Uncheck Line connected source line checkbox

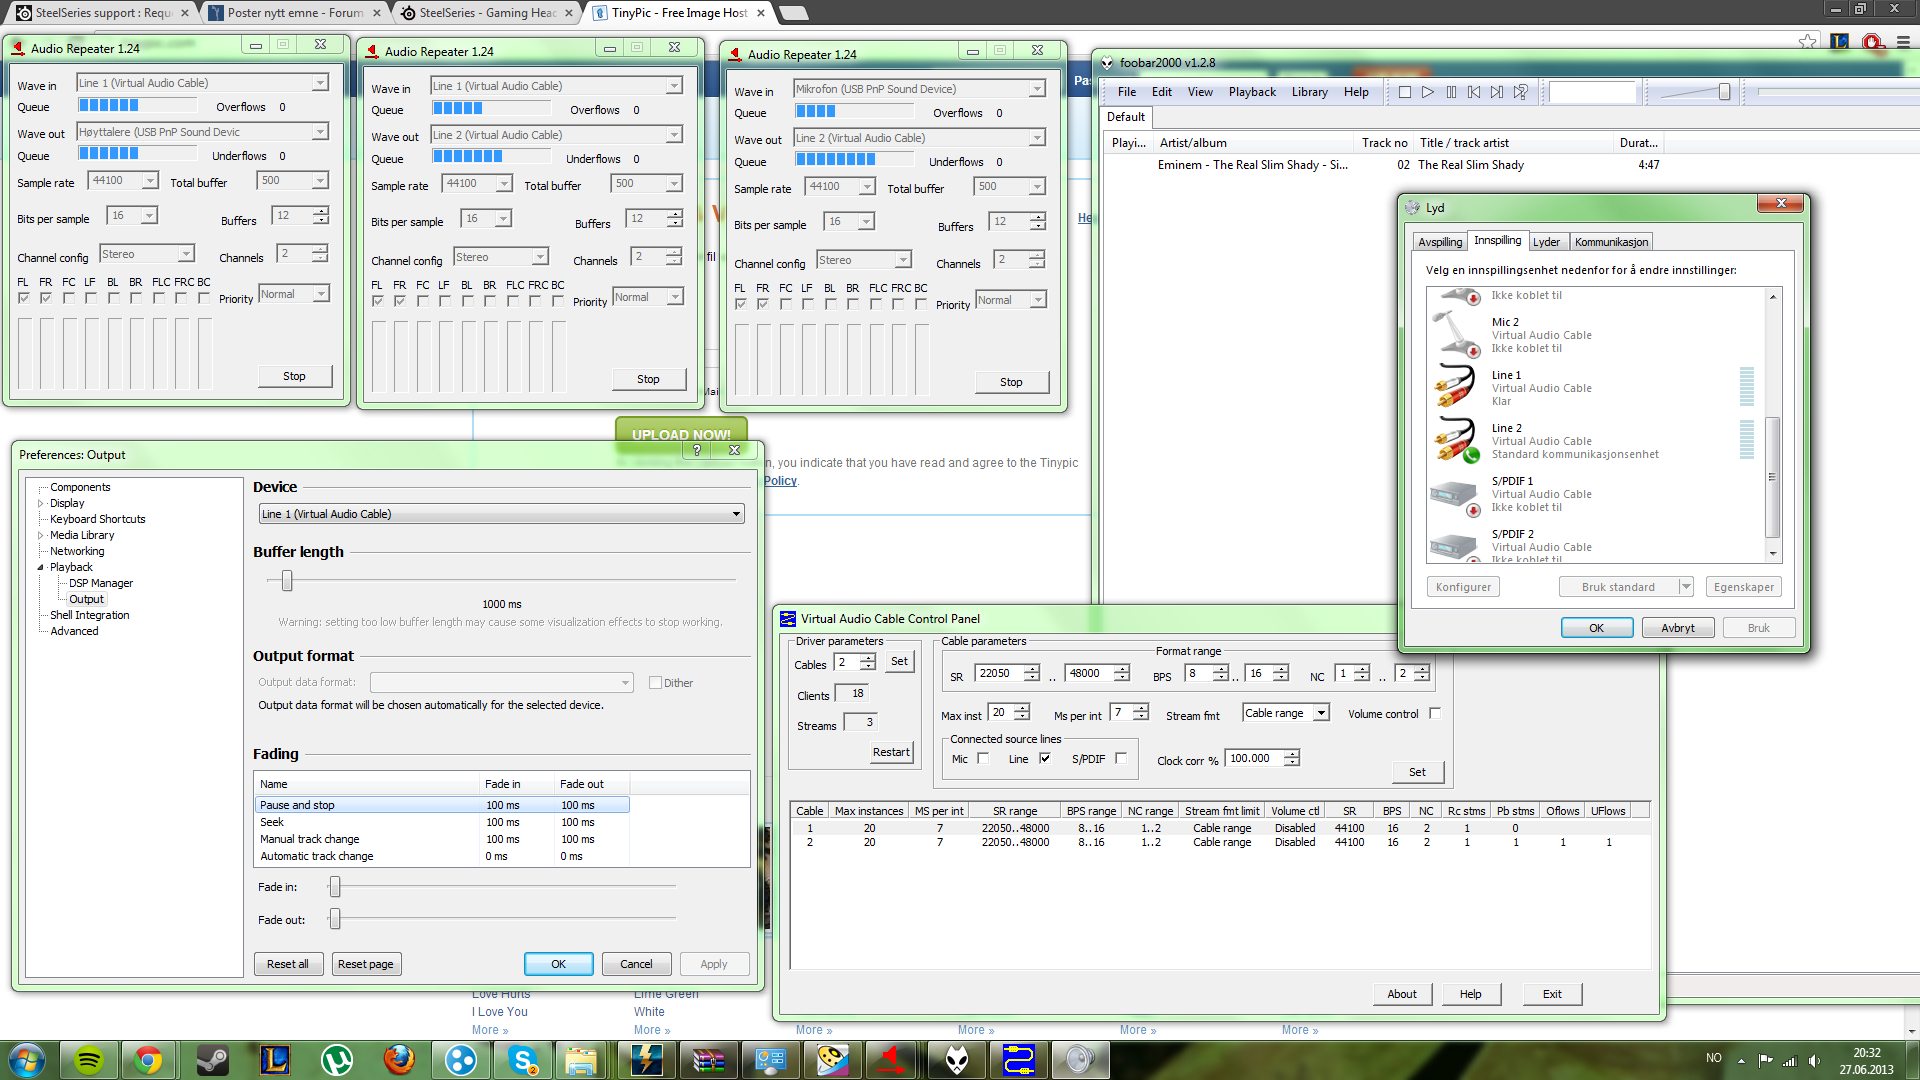click(1045, 758)
